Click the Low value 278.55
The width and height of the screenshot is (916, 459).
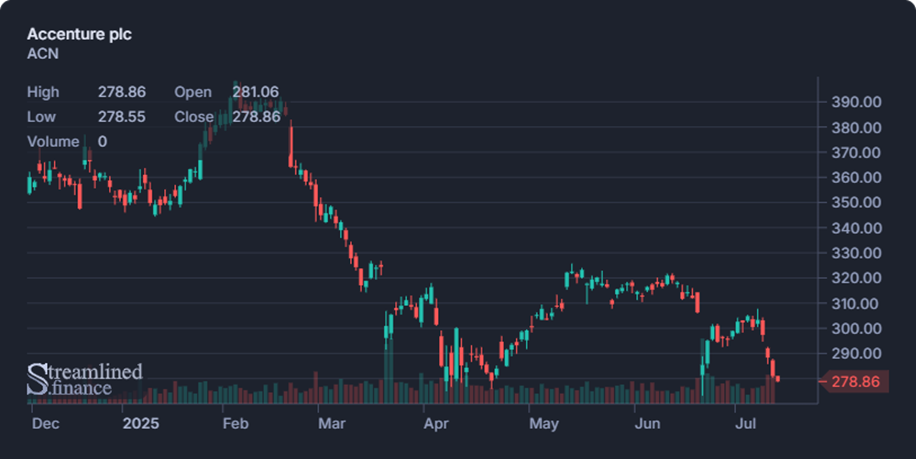(122, 117)
